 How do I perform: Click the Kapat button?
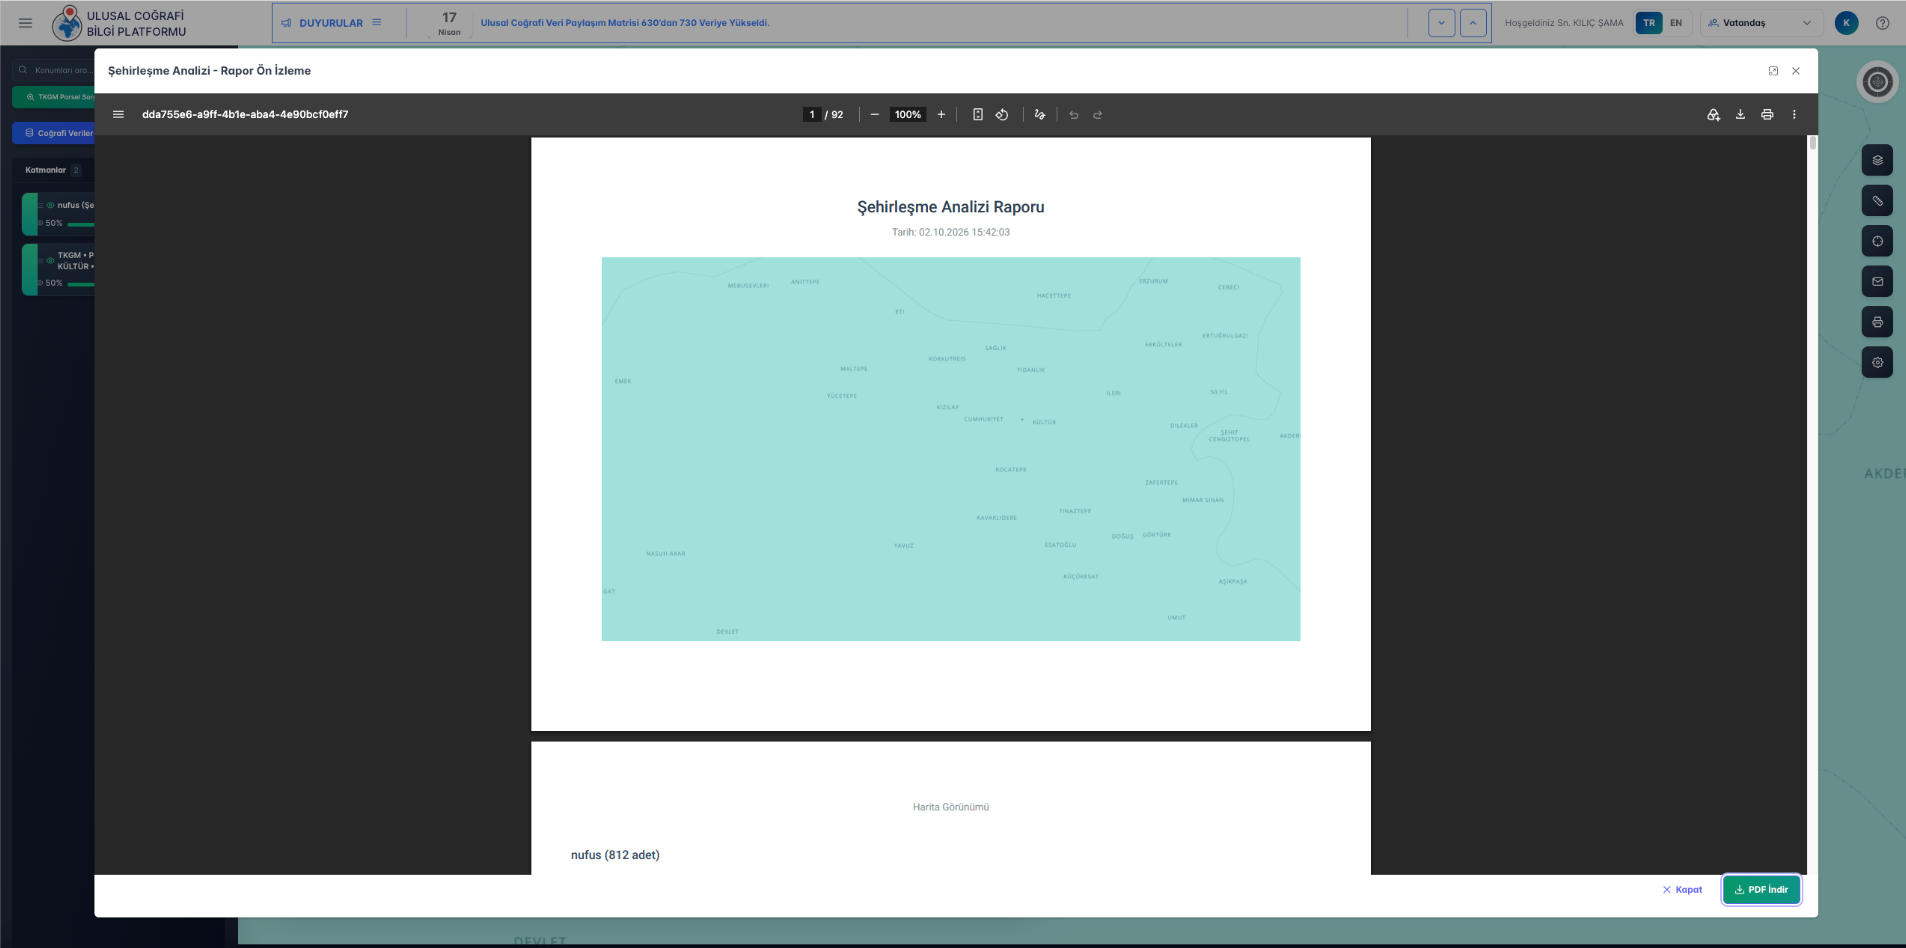[1682, 889]
